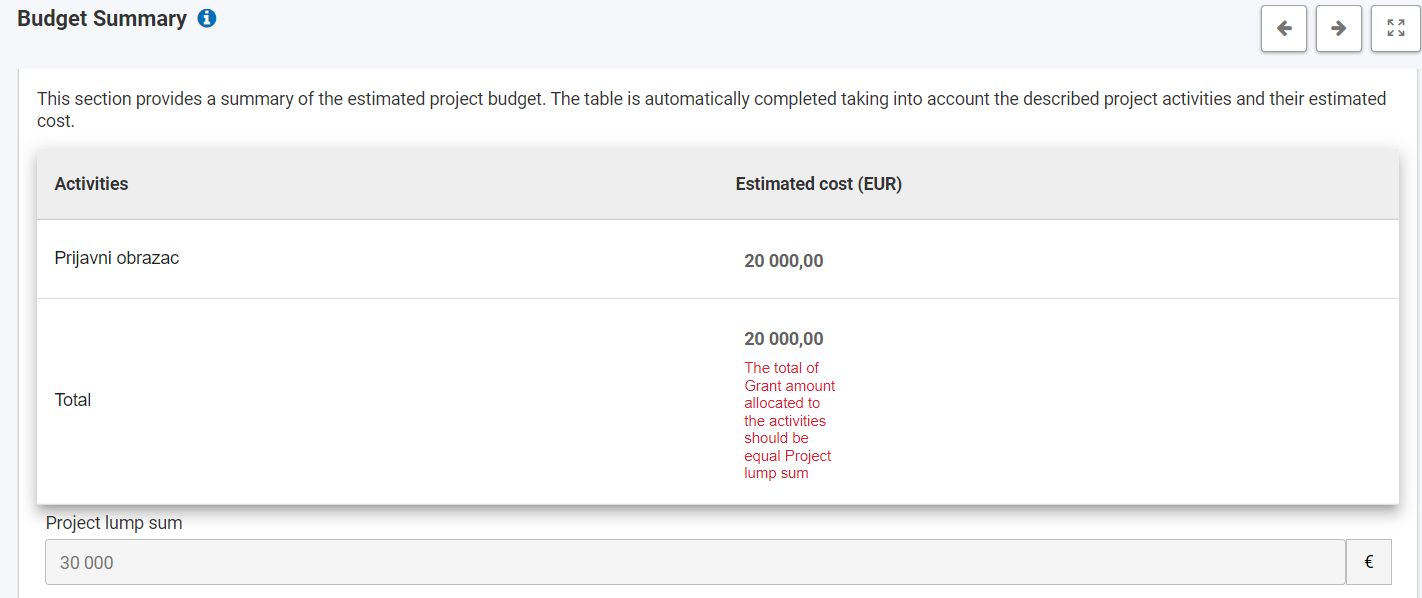Click 'Grant amount' text in the red error
This screenshot has height=598, width=1422.
tap(789, 386)
